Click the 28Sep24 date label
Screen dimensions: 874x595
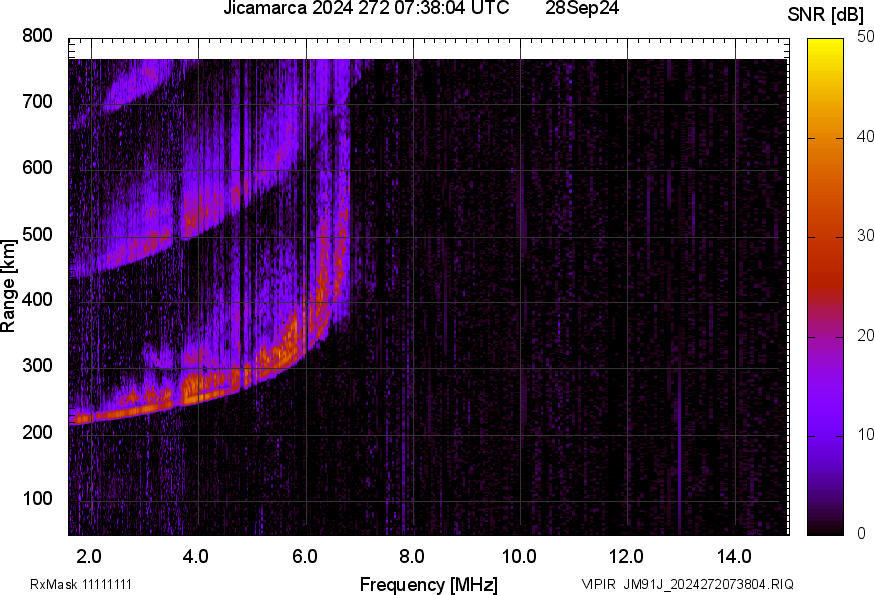pos(582,9)
